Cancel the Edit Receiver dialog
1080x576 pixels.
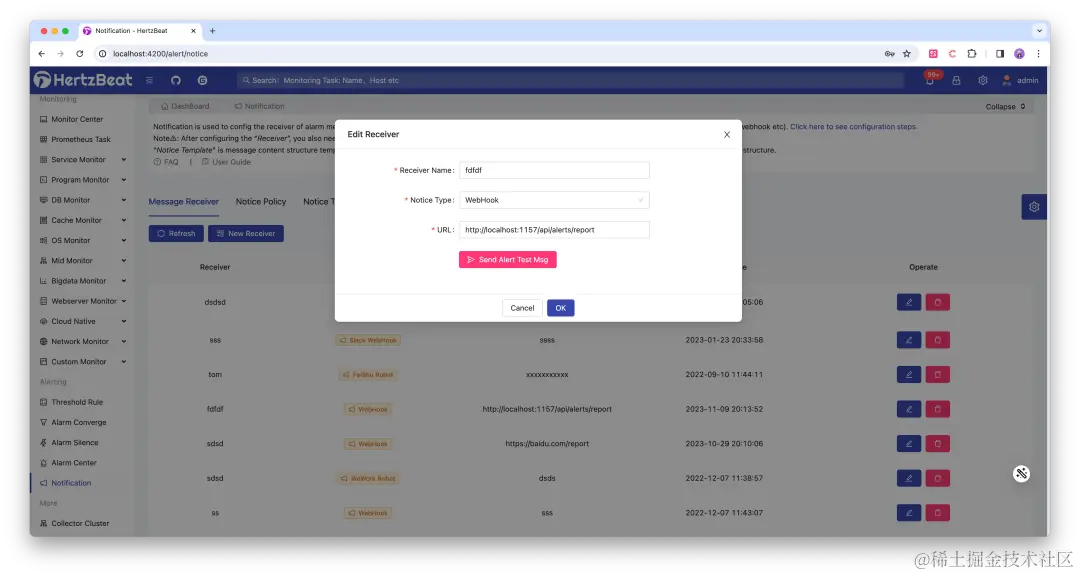[522, 308]
